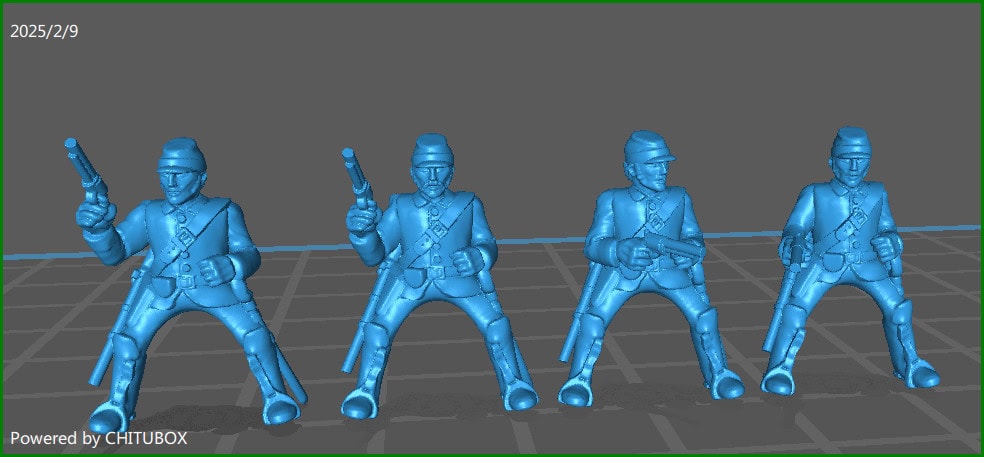Click the Powered by CHITUBOX watermark

coord(98,438)
